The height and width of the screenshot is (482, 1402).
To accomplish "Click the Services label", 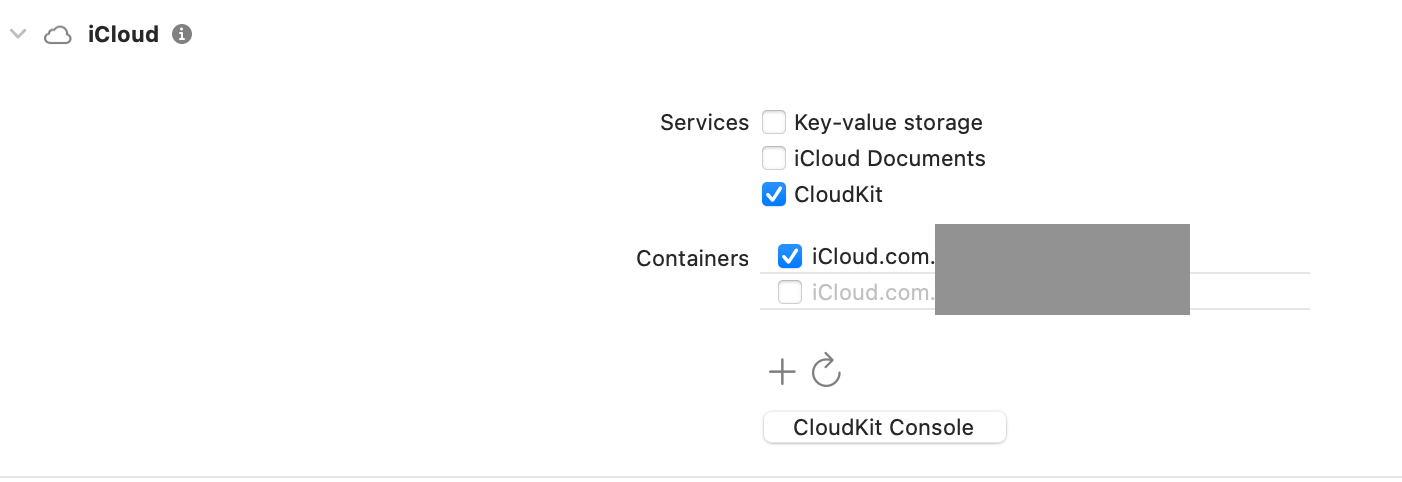I will point(704,122).
